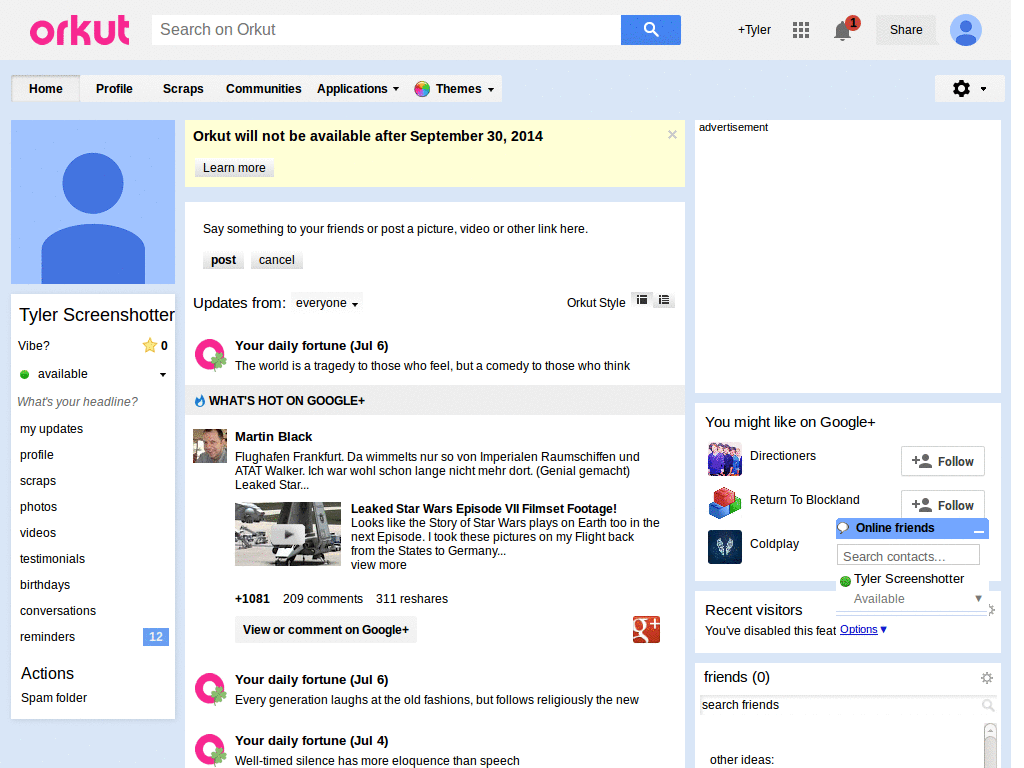Open scraps in sidebar
This screenshot has height=768, width=1024.
38,481
